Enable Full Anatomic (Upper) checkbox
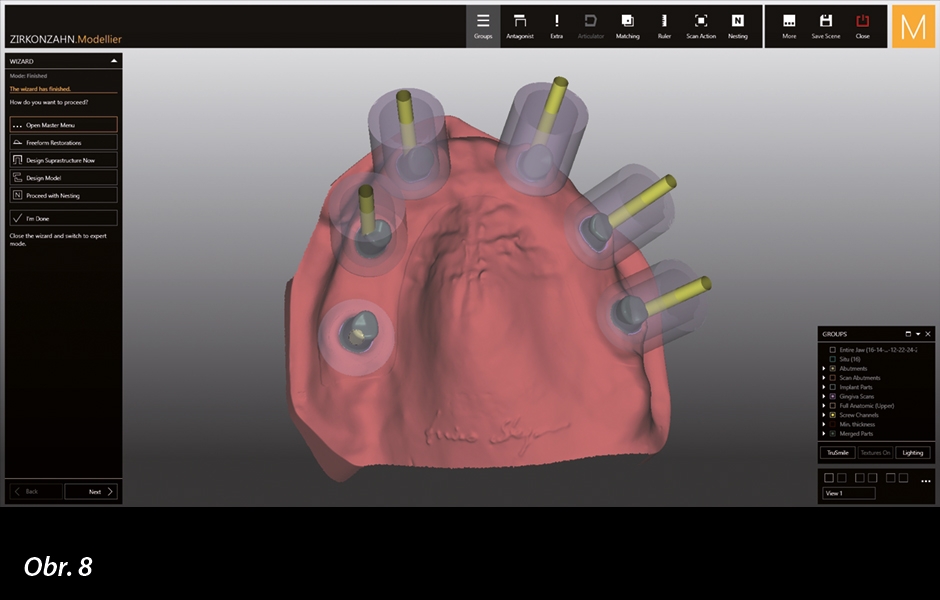Viewport: 940px width, 600px height. coord(832,405)
